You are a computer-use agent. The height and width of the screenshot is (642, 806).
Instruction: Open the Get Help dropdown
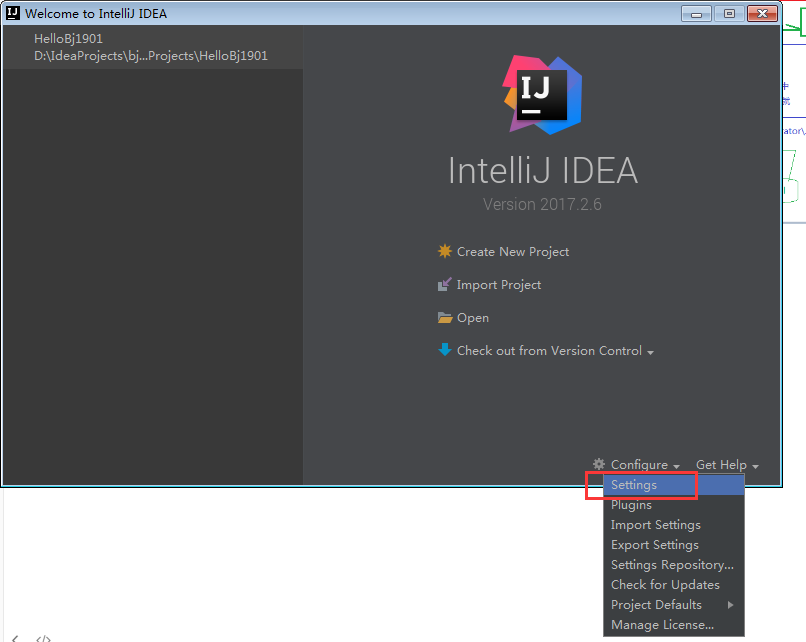(727, 465)
